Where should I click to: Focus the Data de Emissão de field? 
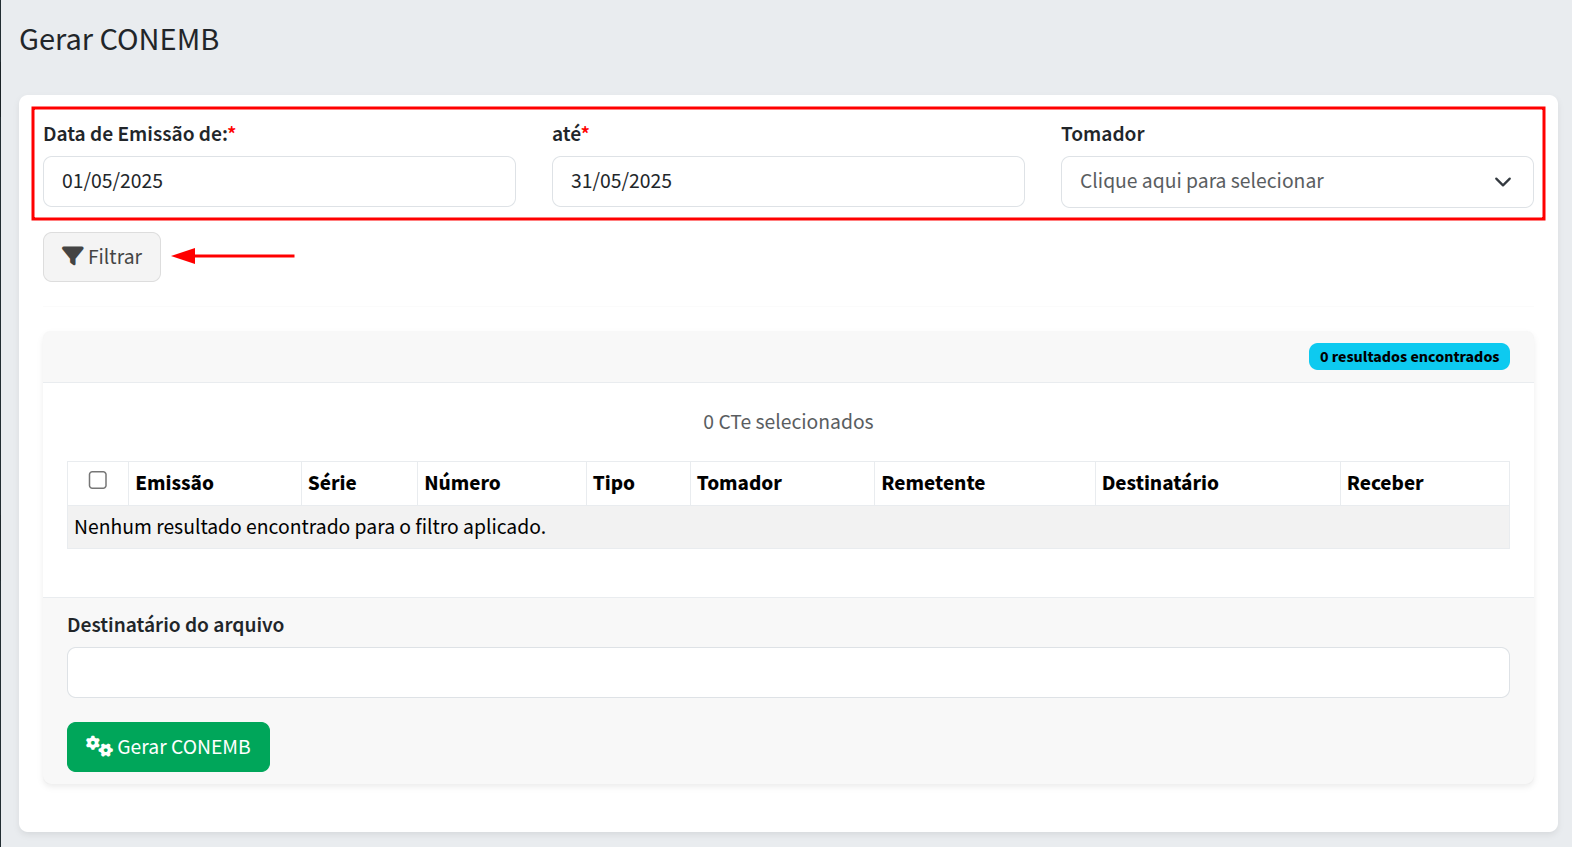[x=279, y=182]
